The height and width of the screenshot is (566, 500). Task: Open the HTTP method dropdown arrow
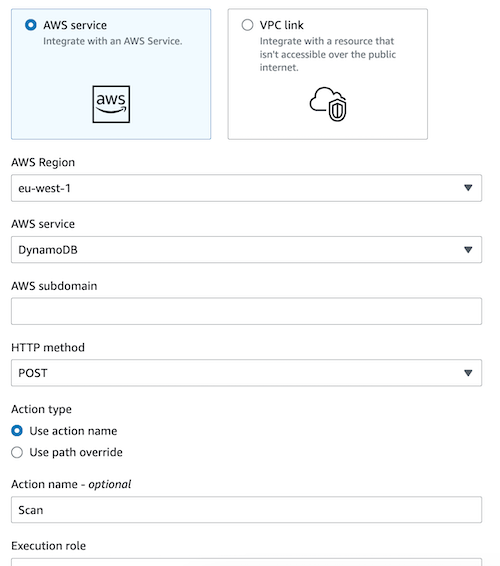click(468, 373)
